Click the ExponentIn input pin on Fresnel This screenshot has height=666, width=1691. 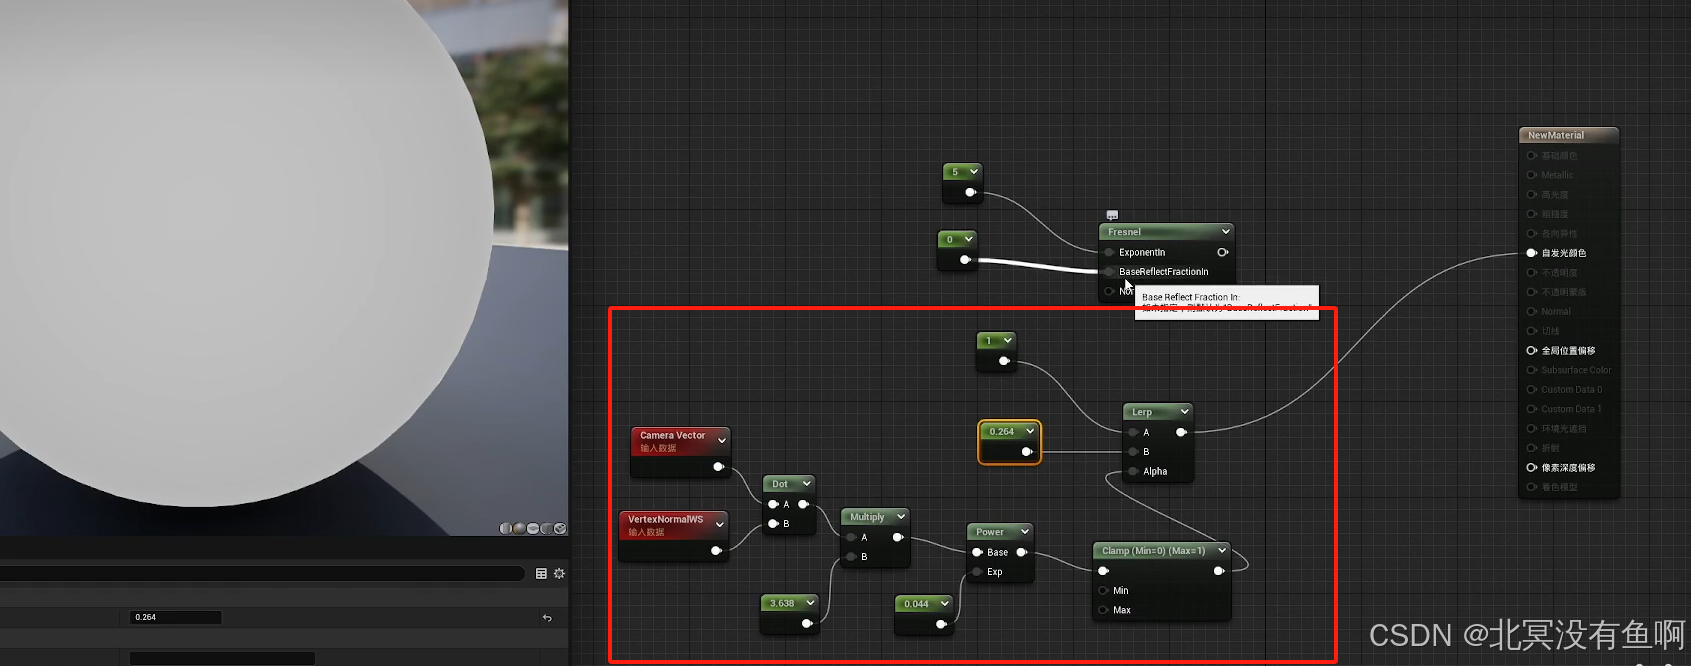point(1109,252)
